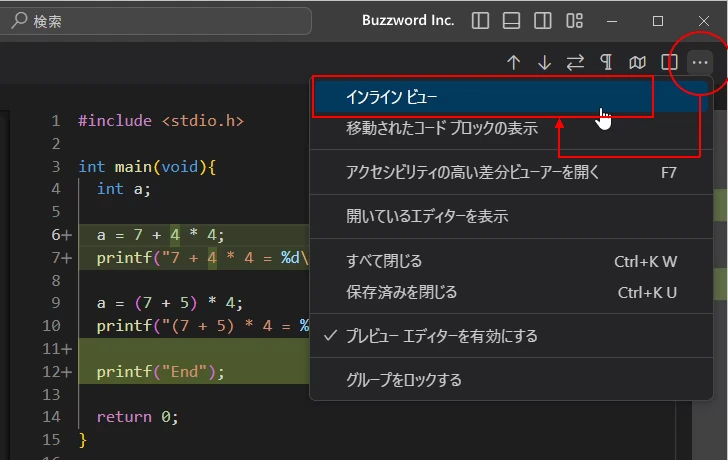This screenshot has width=728, height=460.
Task: Maximize the editor window
Action: click(x=658, y=21)
